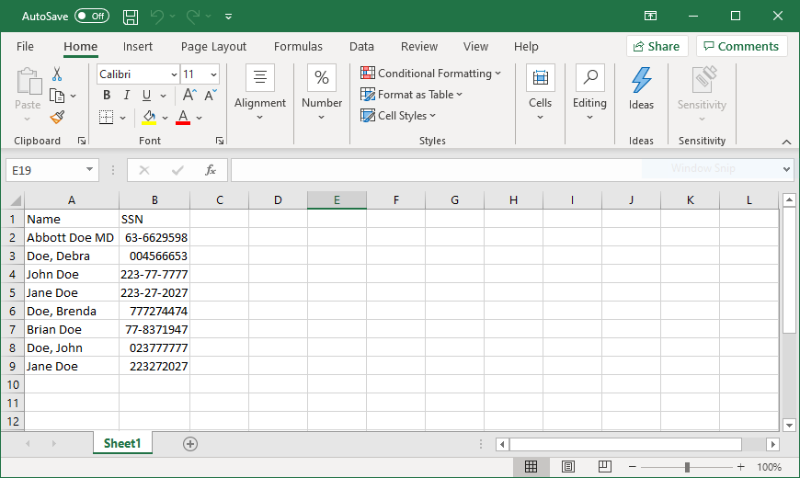Click the Share button
The height and width of the screenshot is (478, 800).
(x=655, y=46)
